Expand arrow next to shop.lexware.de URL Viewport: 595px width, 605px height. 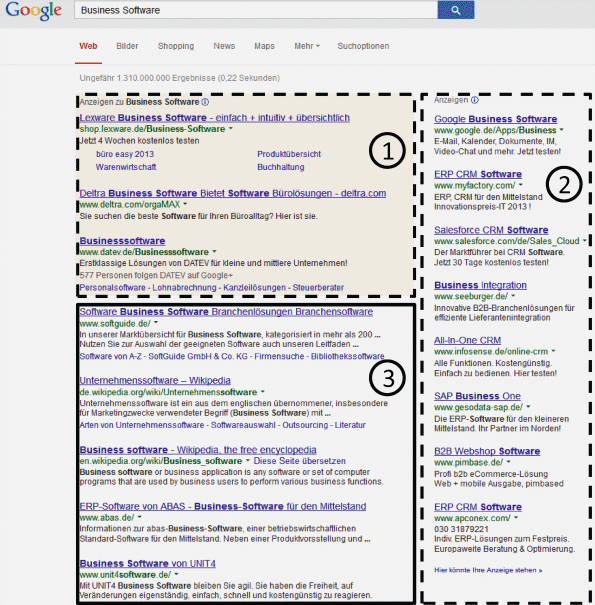tap(231, 128)
